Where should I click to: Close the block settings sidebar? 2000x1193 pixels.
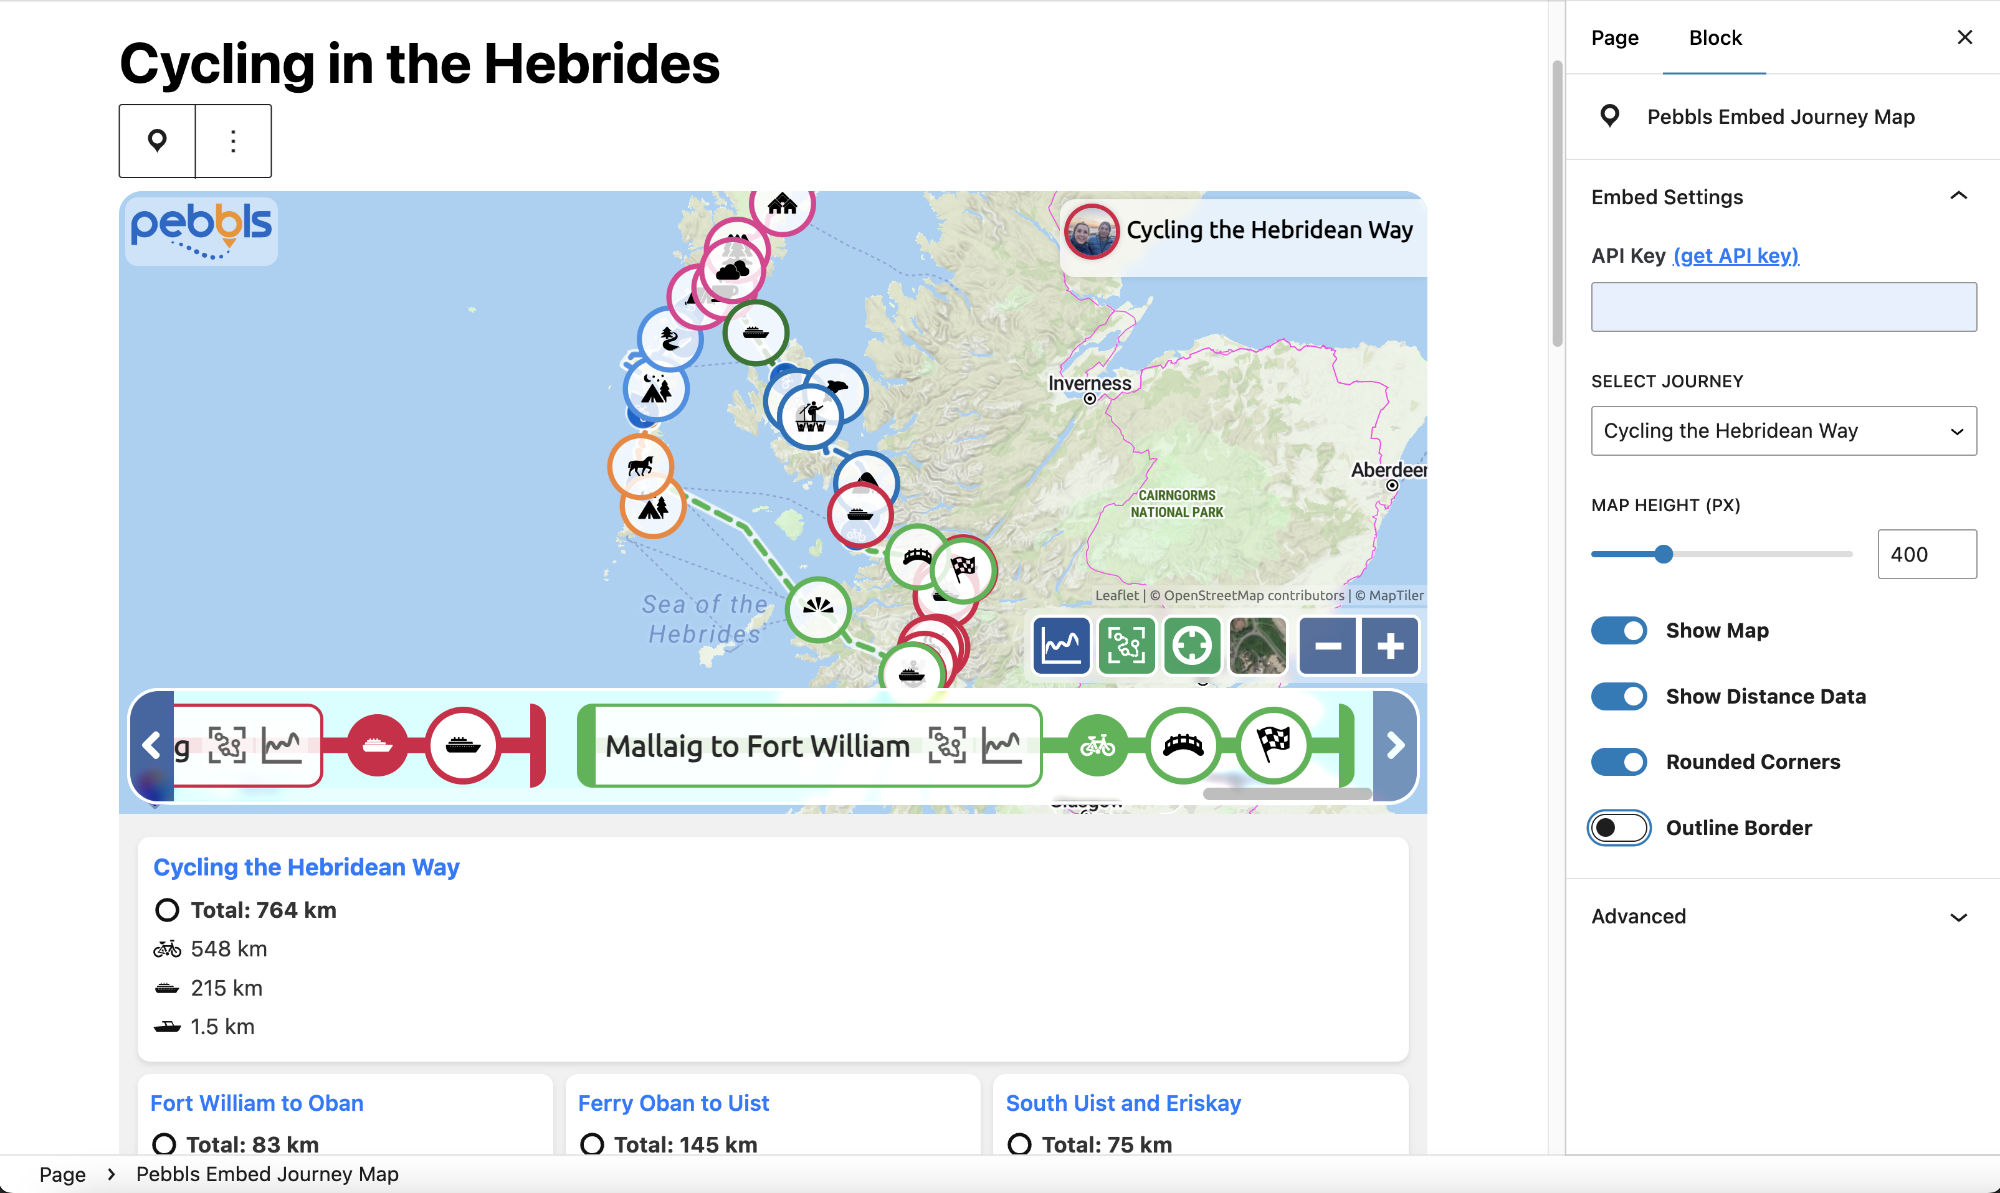tap(1964, 37)
